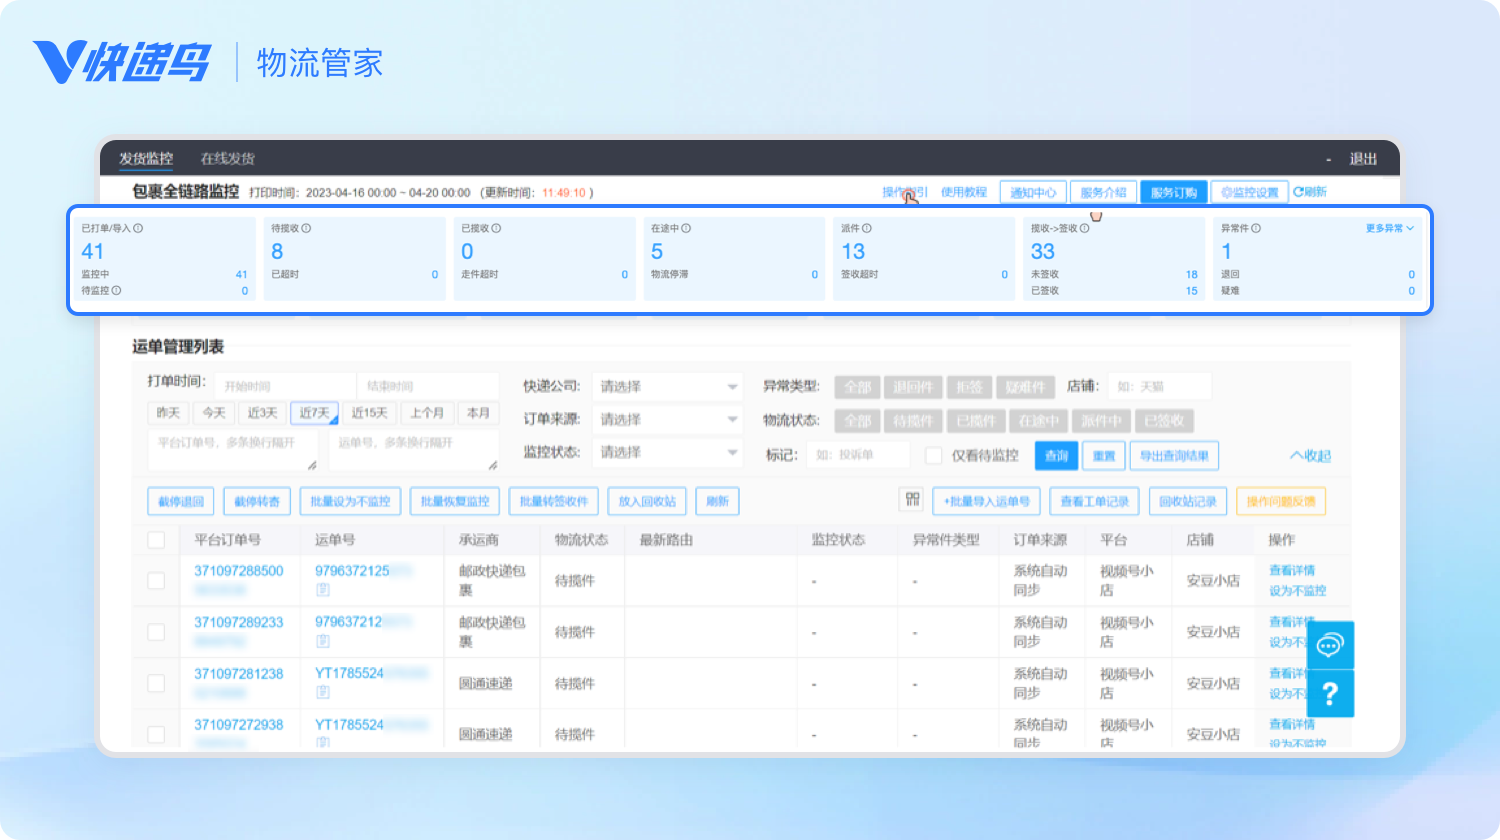
Task: Click the grid column layout icon
Action: [911, 500]
